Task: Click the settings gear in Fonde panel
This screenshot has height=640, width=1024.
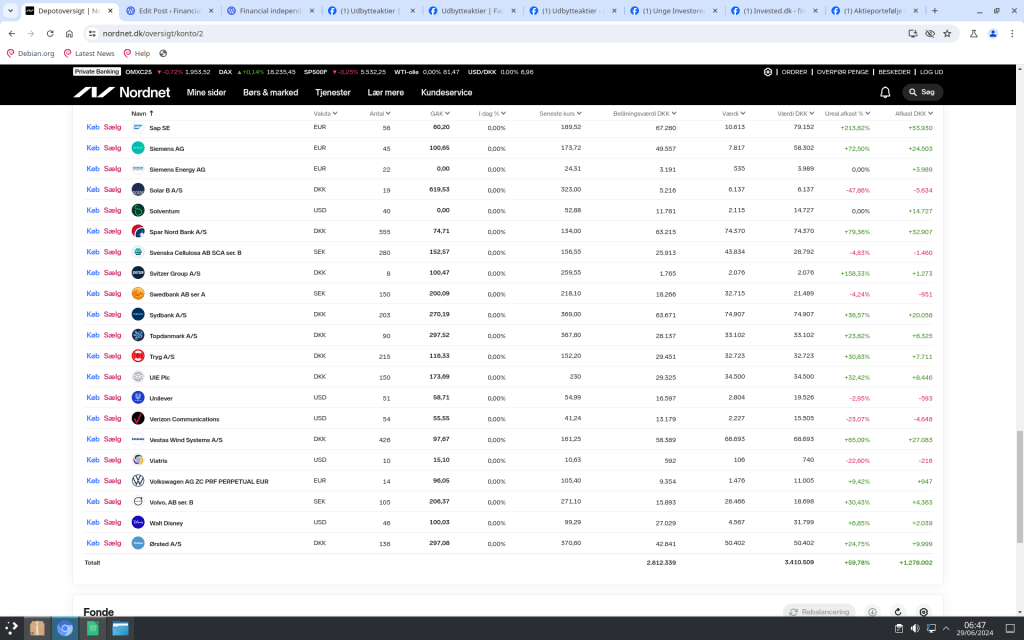Action: tap(923, 612)
